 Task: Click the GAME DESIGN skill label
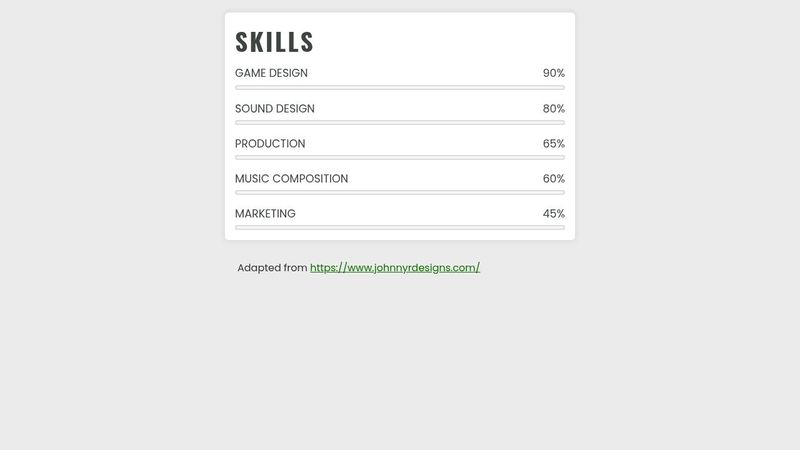point(271,73)
